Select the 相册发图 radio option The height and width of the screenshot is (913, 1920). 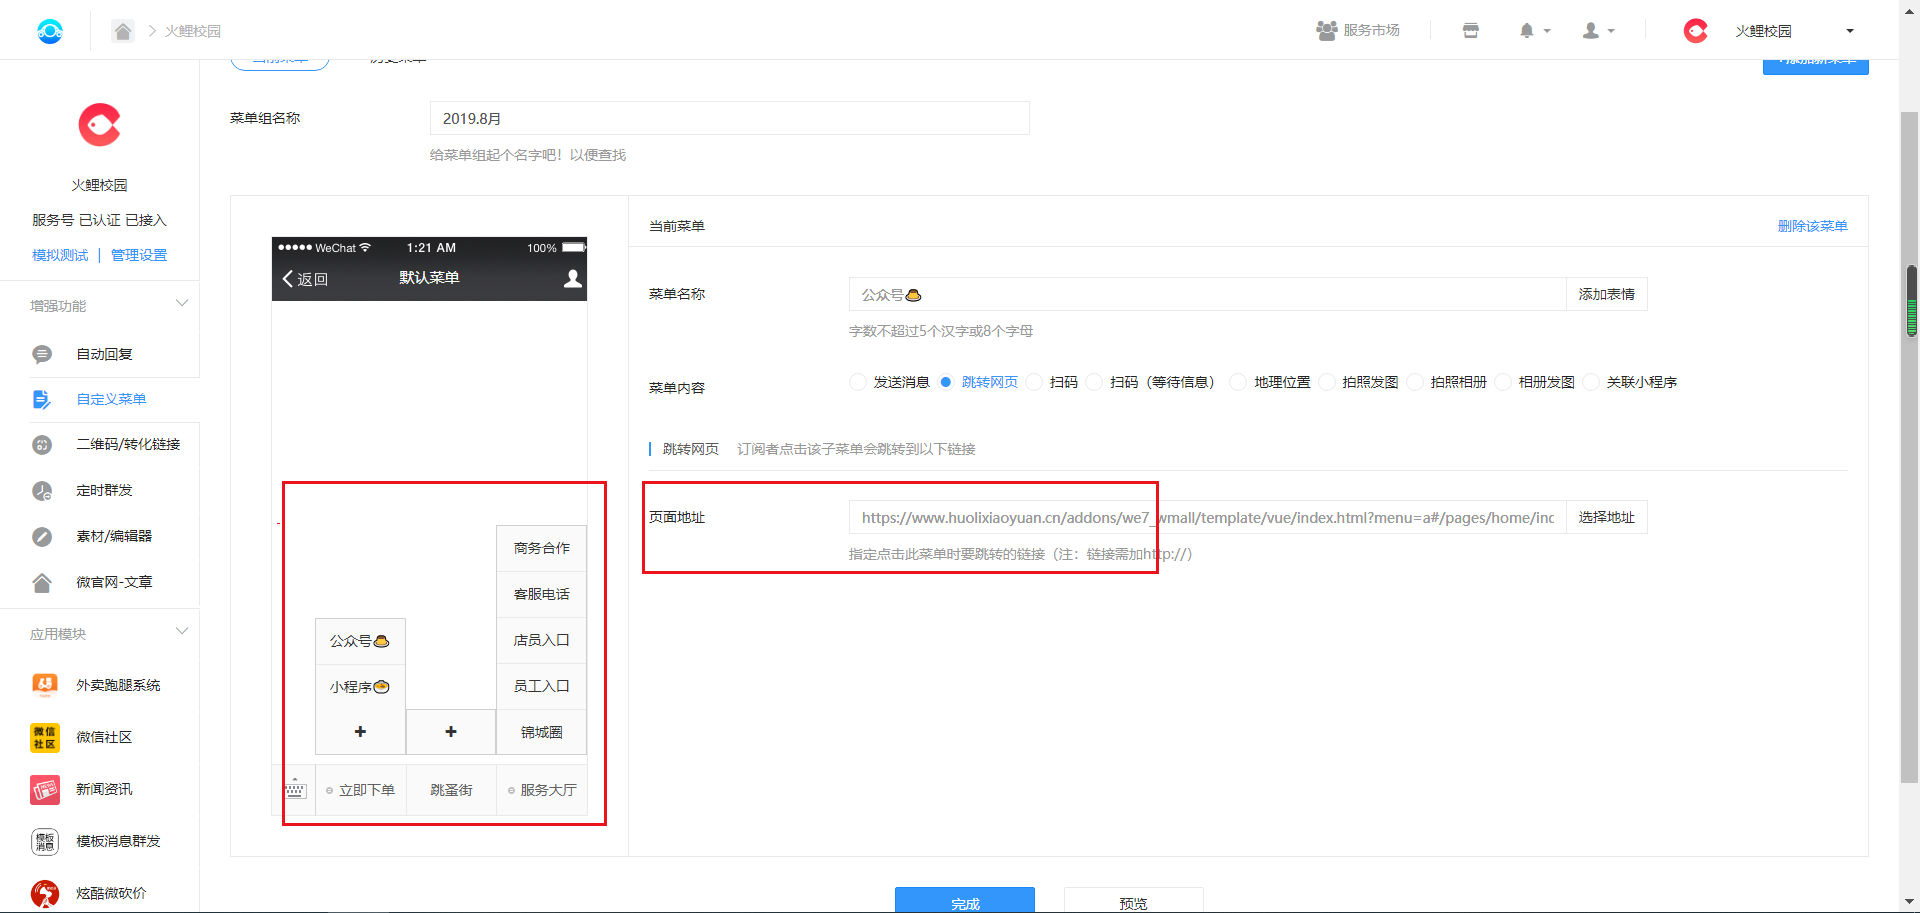[1503, 382]
